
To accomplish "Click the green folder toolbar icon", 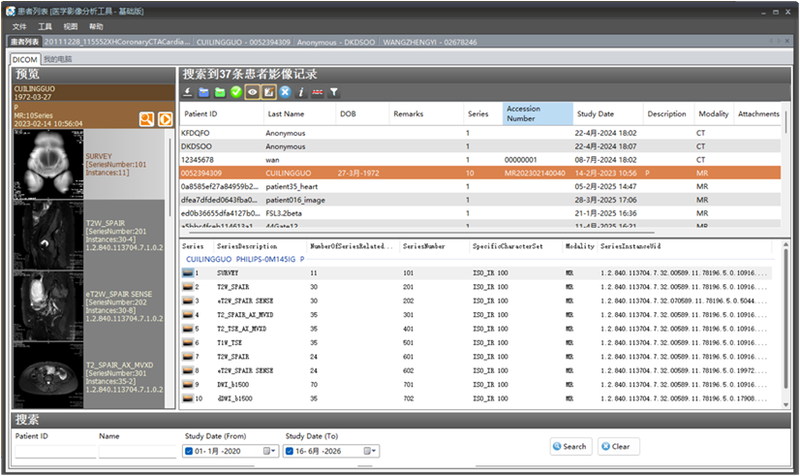I will (x=220, y=92).
